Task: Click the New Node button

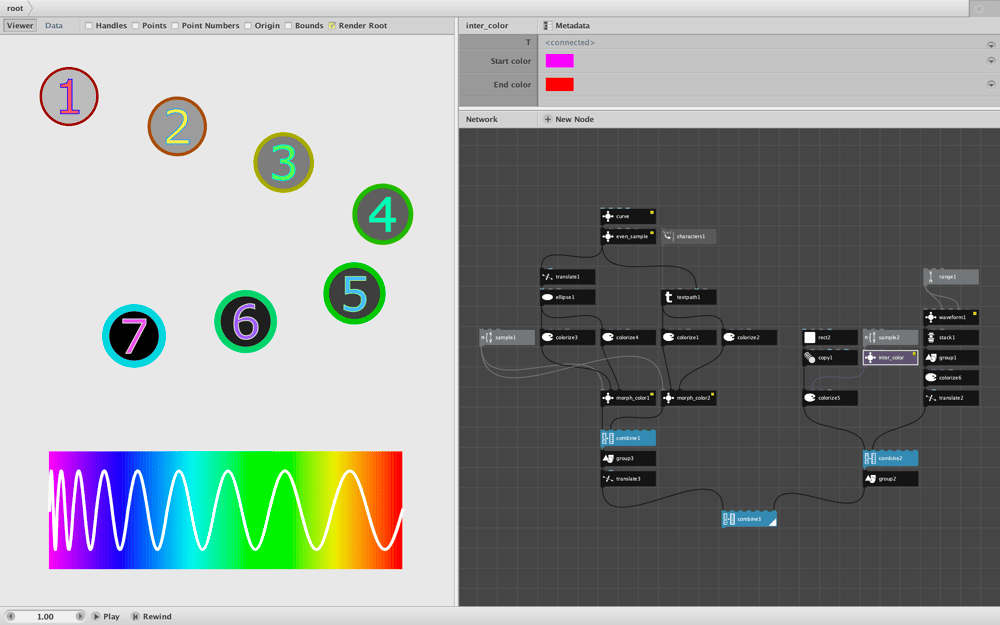Action: tap(568, 119)
